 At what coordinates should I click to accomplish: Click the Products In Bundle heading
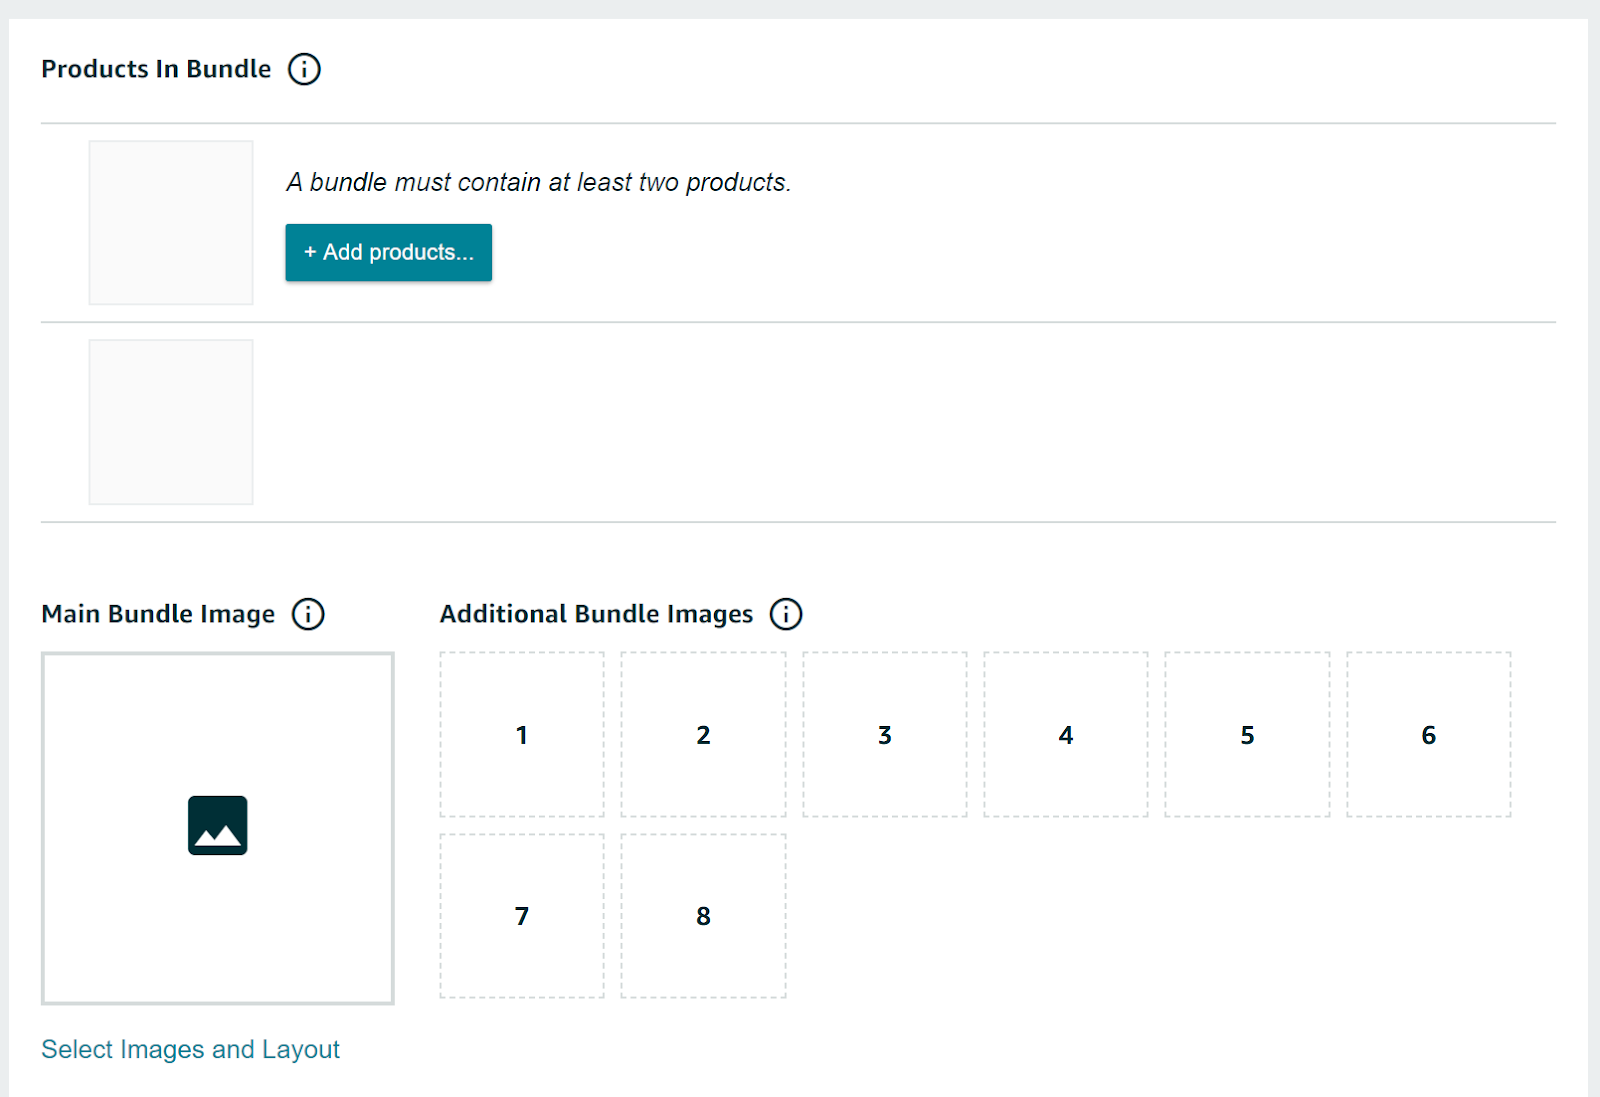pyautogui.click(x=155, y=68)
